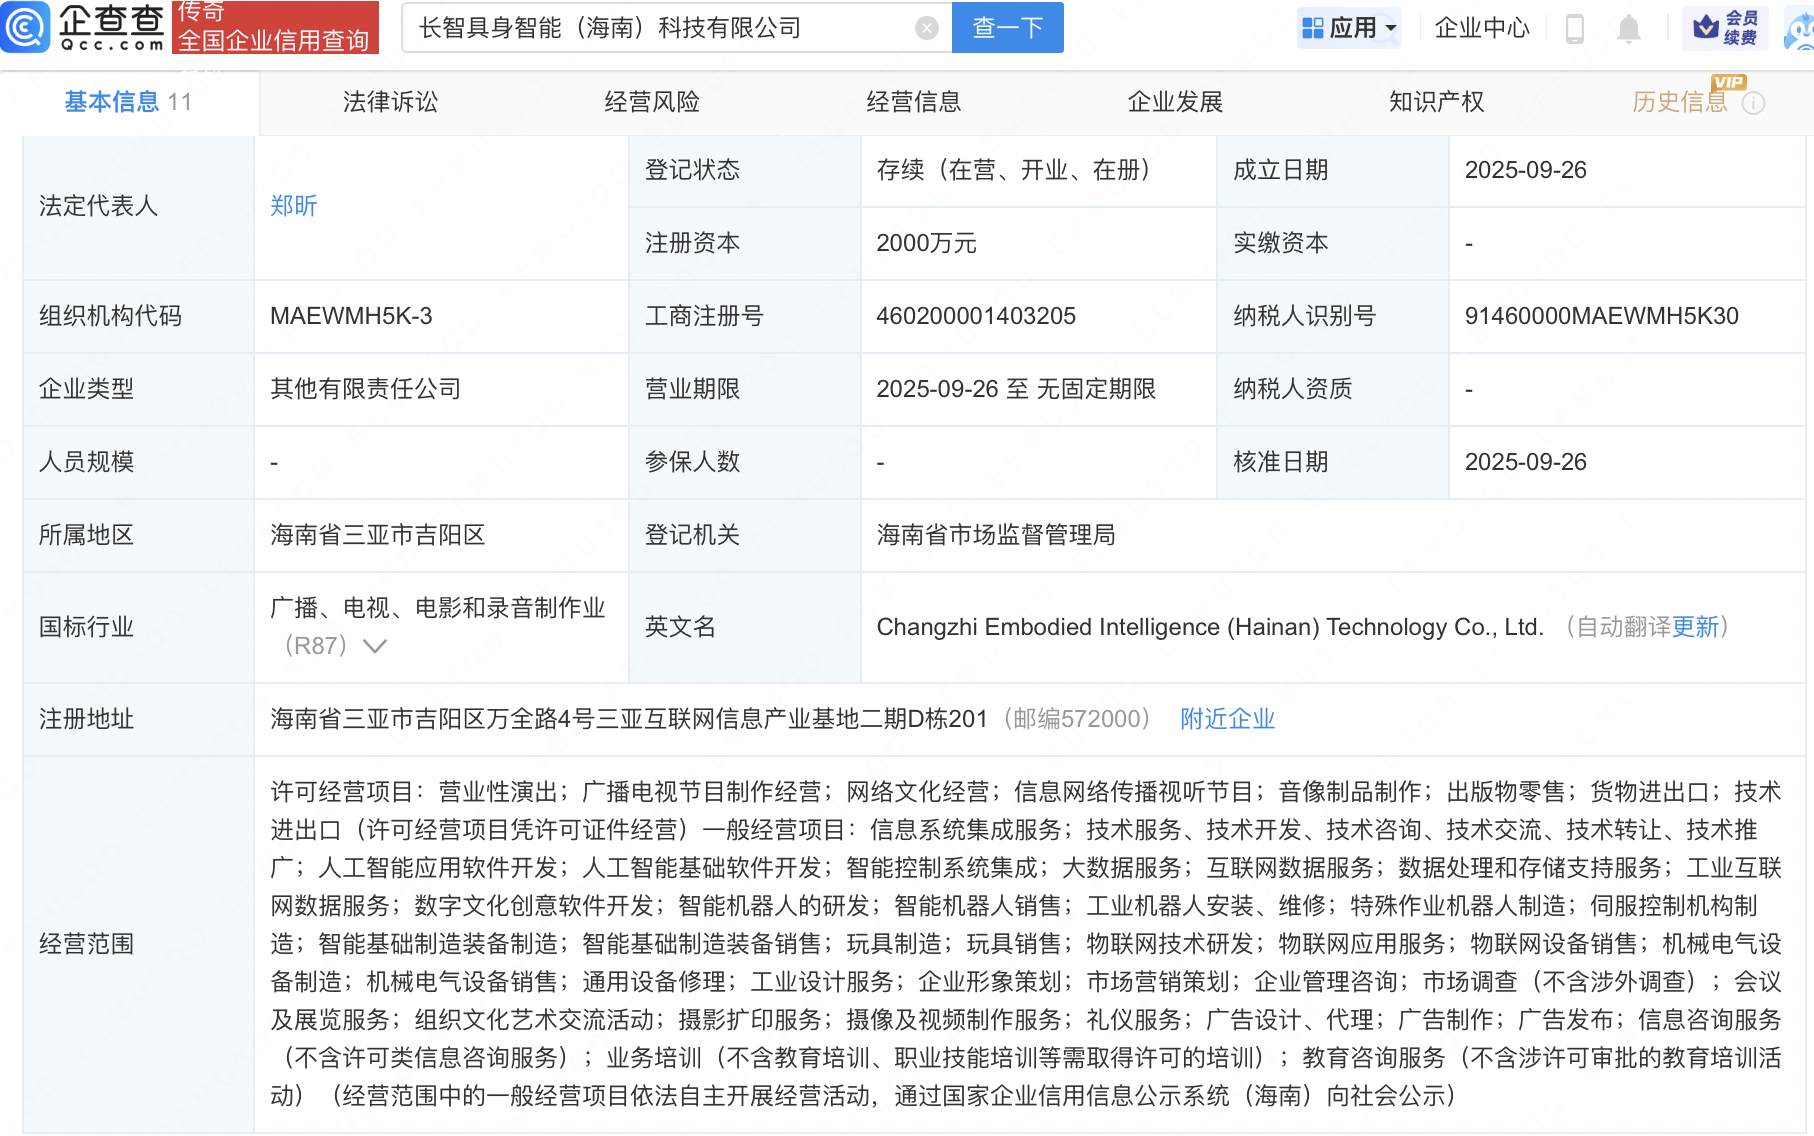Open notifications bell icon
The width and height of the screenshot is (1814, 1136).
click(1628, 29)
